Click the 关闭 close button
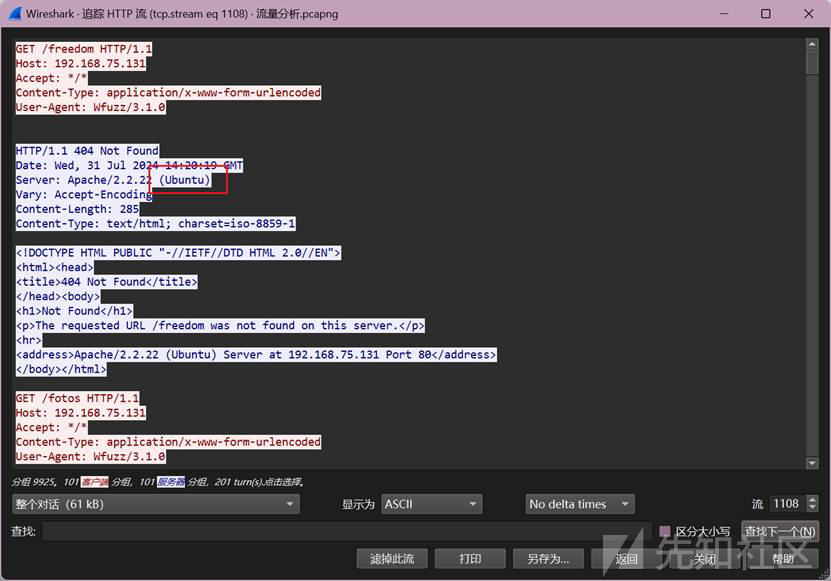Image resolution: width=831 pixels, height=581 pixels. coord(704,559)
